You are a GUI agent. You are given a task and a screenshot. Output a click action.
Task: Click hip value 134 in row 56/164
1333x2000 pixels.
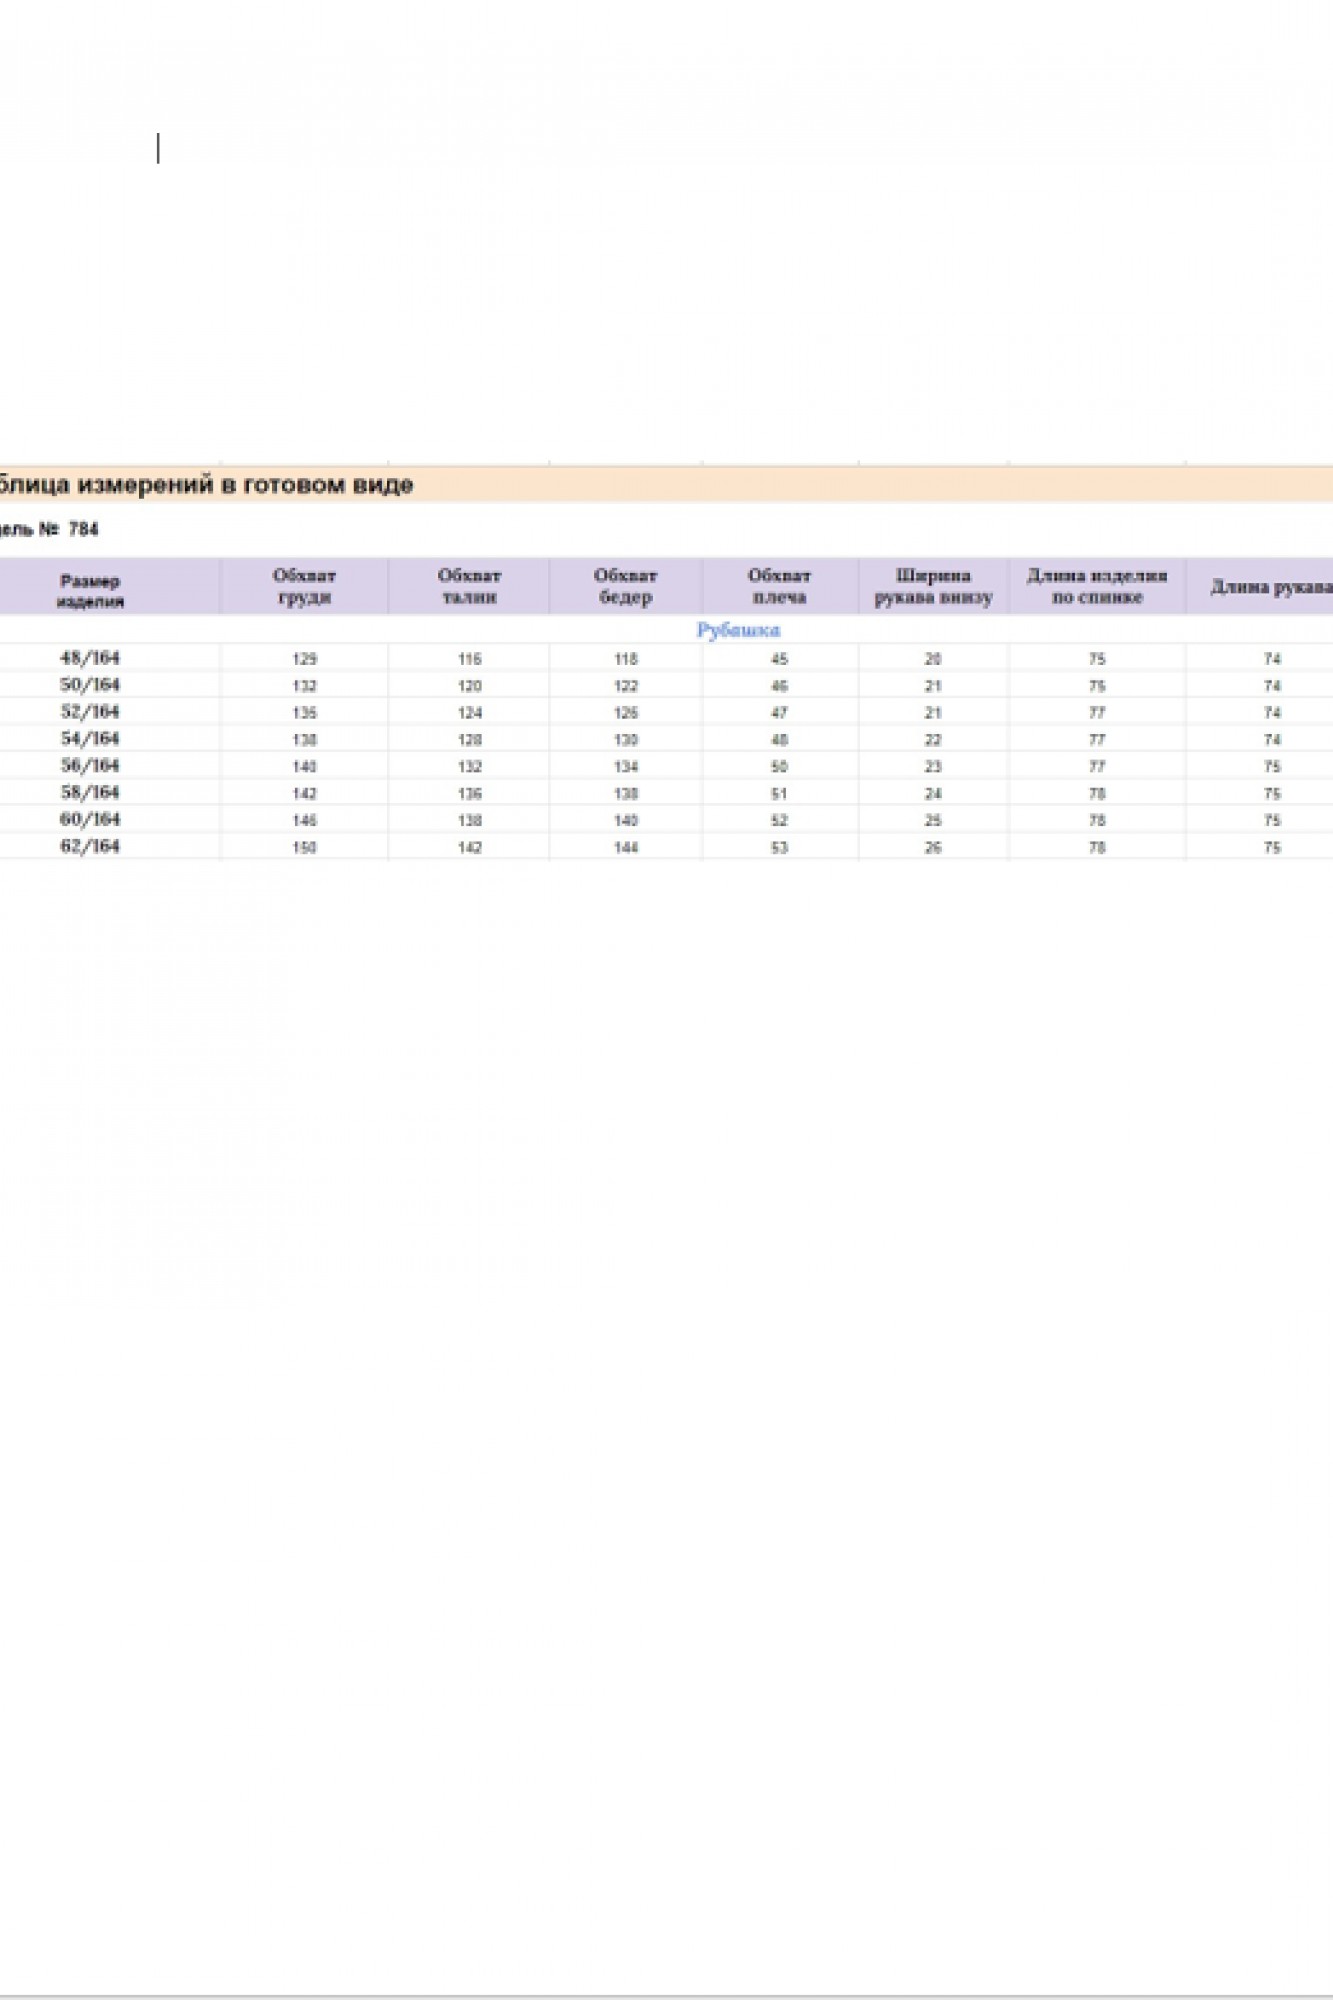[625, 767]
